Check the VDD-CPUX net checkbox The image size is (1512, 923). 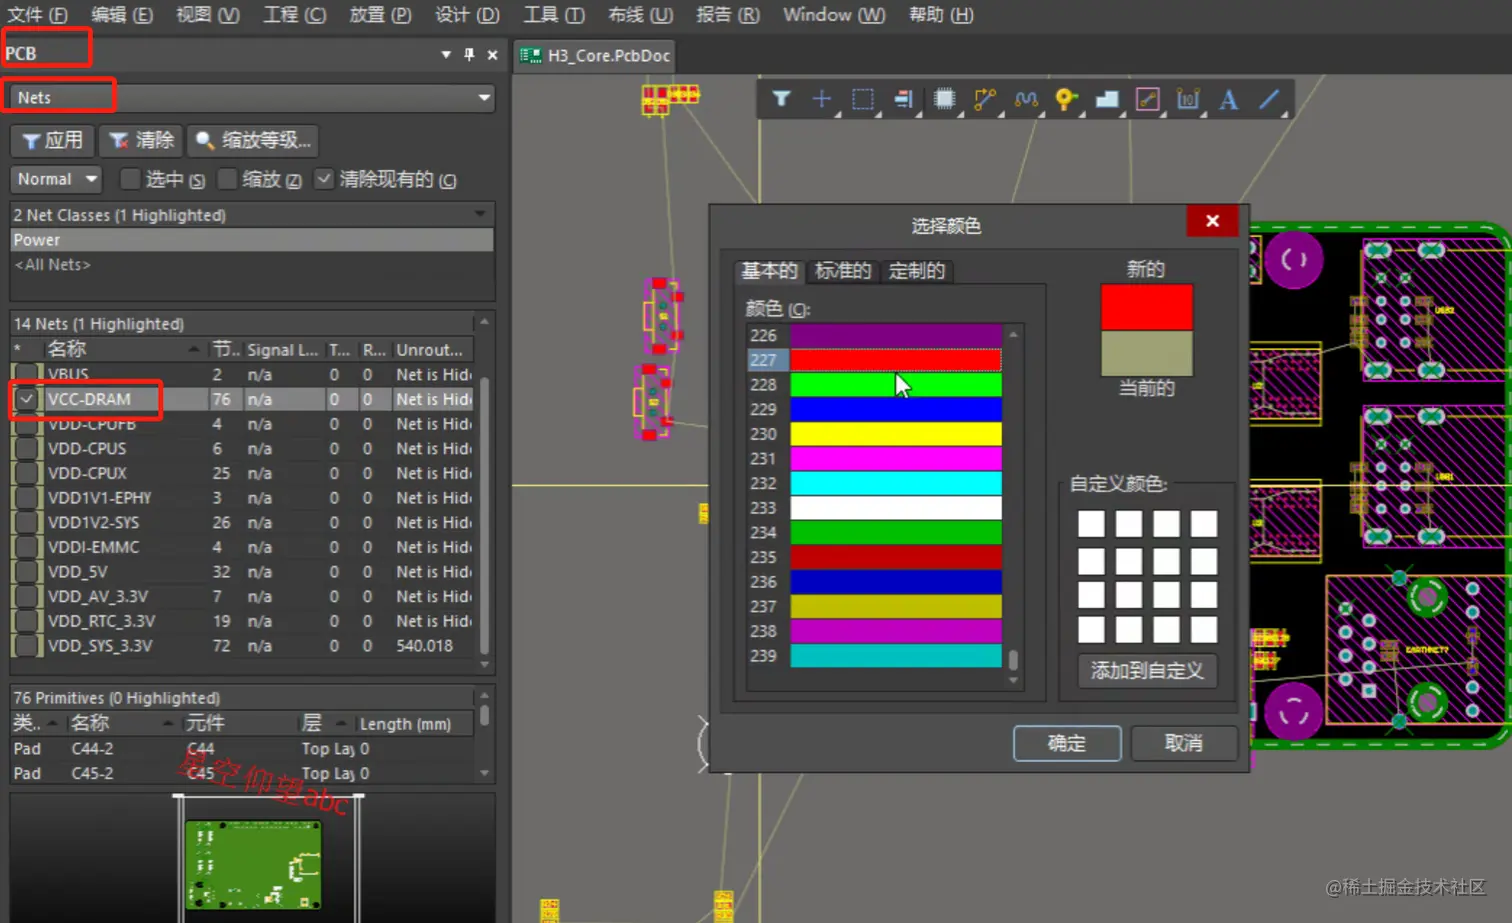click(27, 473)
